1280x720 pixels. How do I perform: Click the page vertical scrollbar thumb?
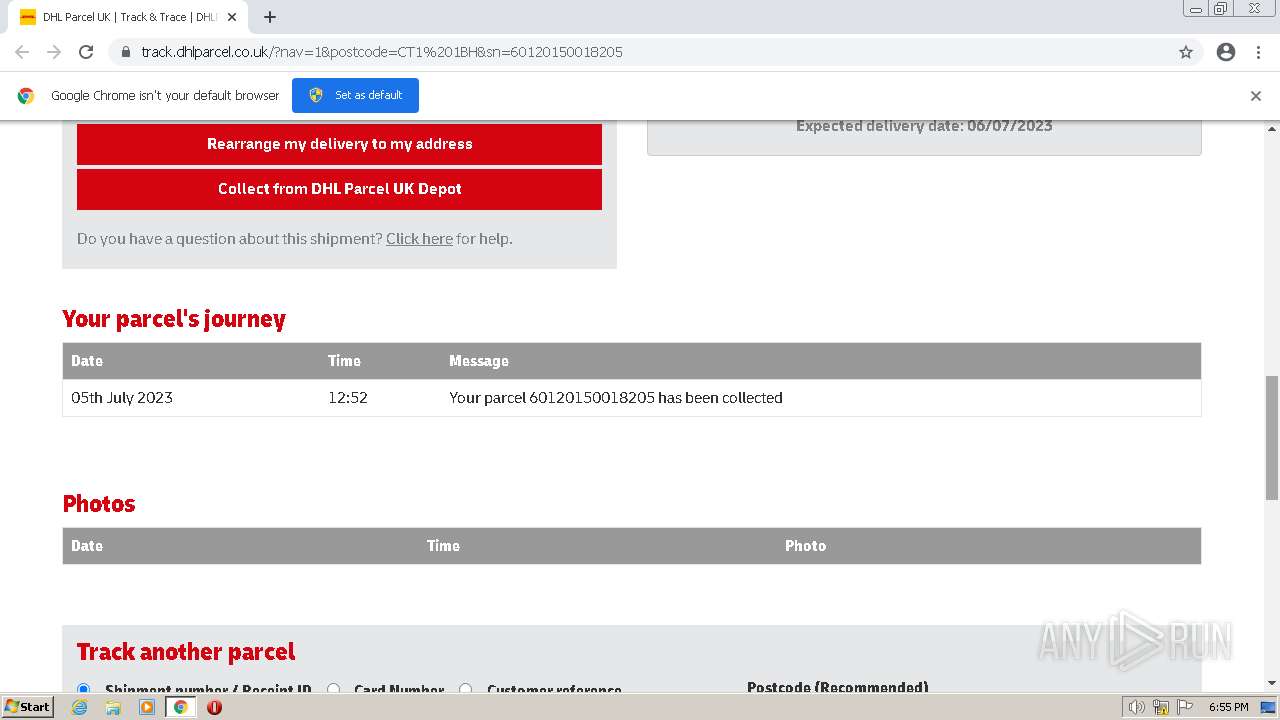(x=1272, y=437)
